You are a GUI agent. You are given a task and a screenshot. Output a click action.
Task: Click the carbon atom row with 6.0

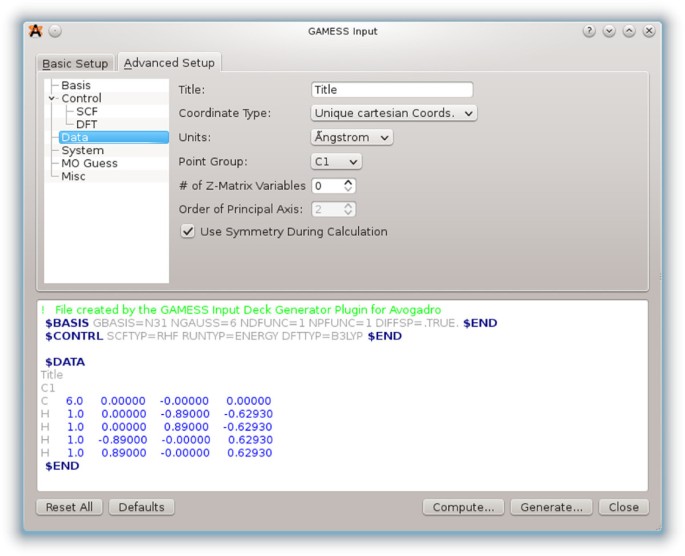click(156, 401)
